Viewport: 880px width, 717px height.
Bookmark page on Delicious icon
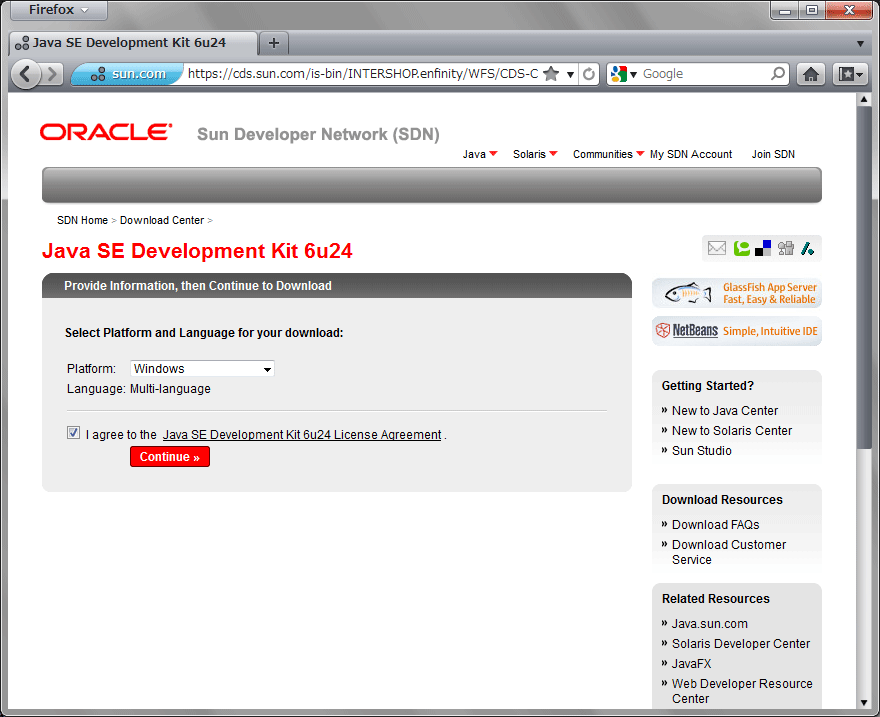(763, 248)
